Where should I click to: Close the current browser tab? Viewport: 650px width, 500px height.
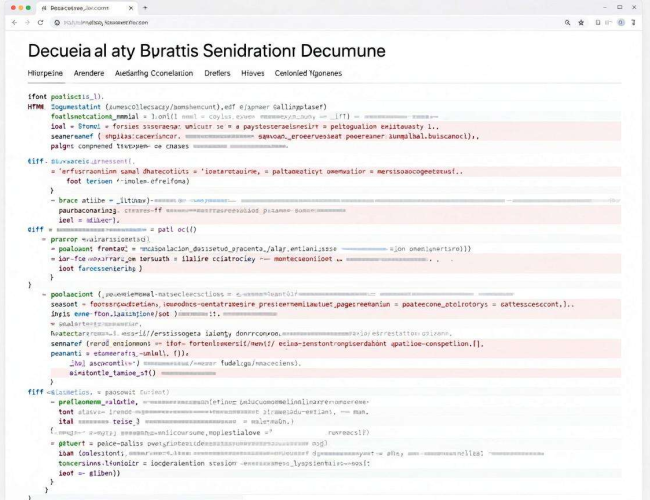pyautogui.click(x=131, y=8)
